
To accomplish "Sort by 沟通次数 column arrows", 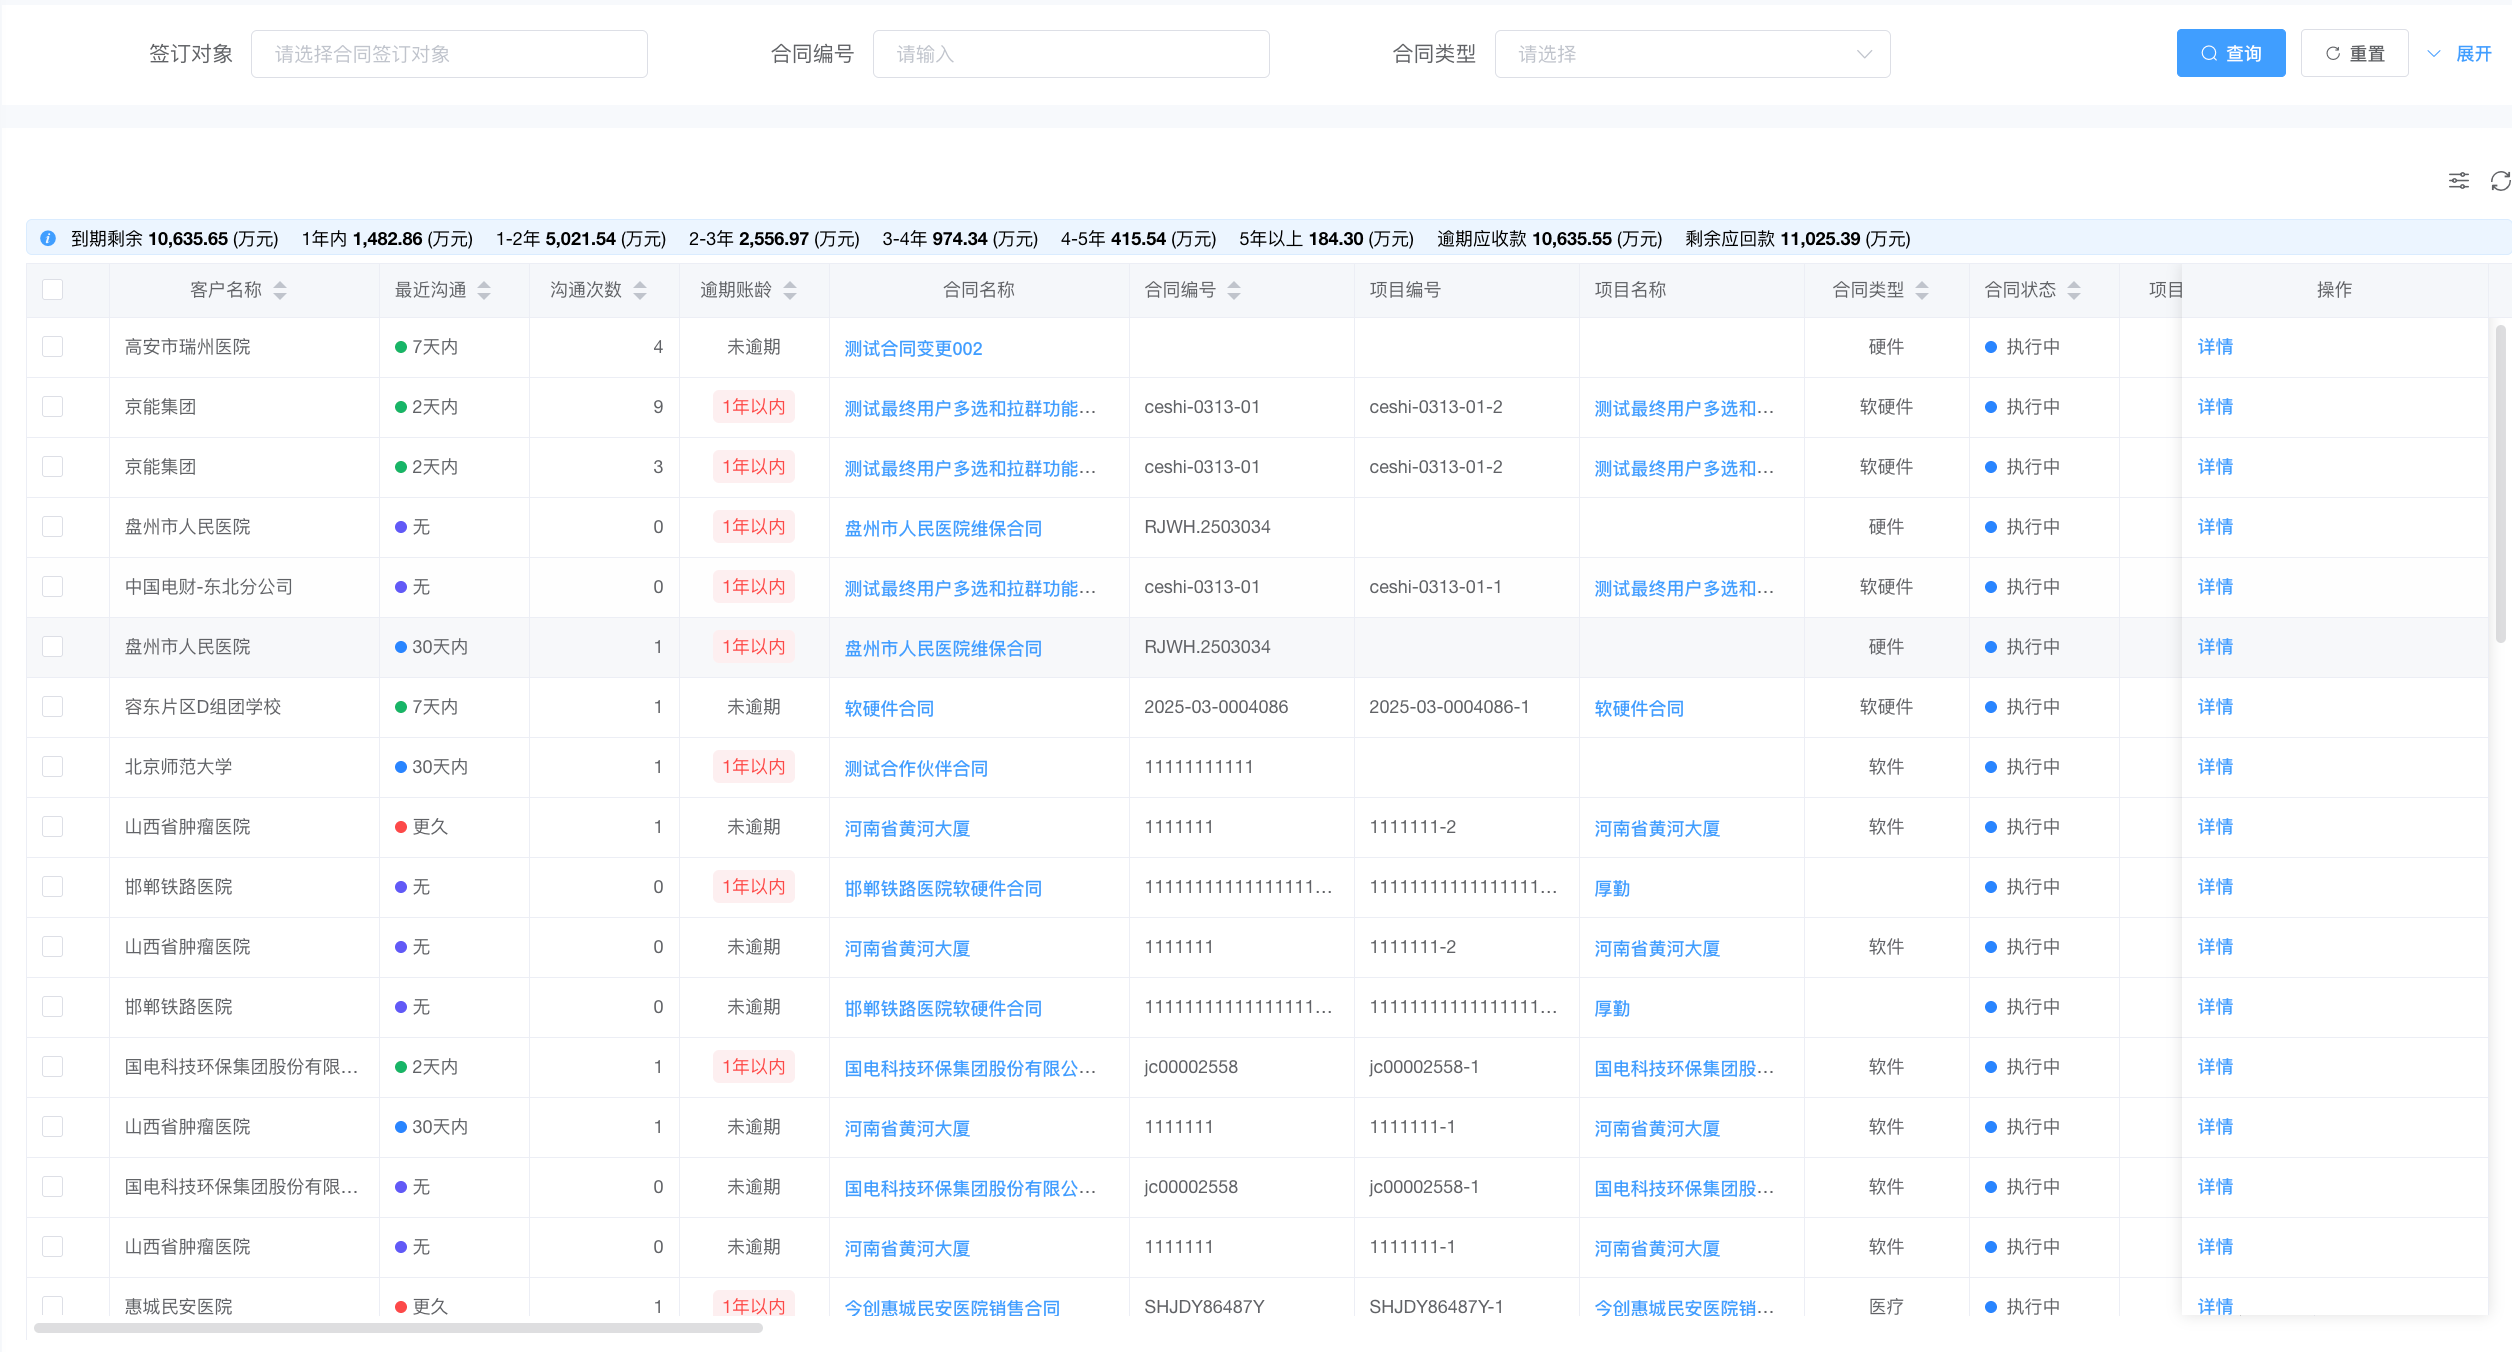I will [640, 290].
